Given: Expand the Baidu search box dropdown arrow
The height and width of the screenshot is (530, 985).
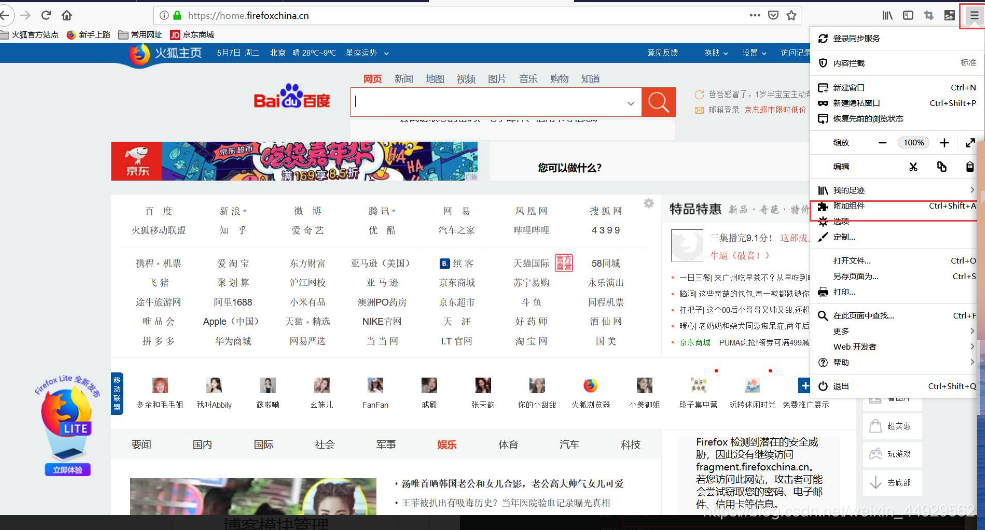Looking at the screenshot, I should click(x=631, y=103).
